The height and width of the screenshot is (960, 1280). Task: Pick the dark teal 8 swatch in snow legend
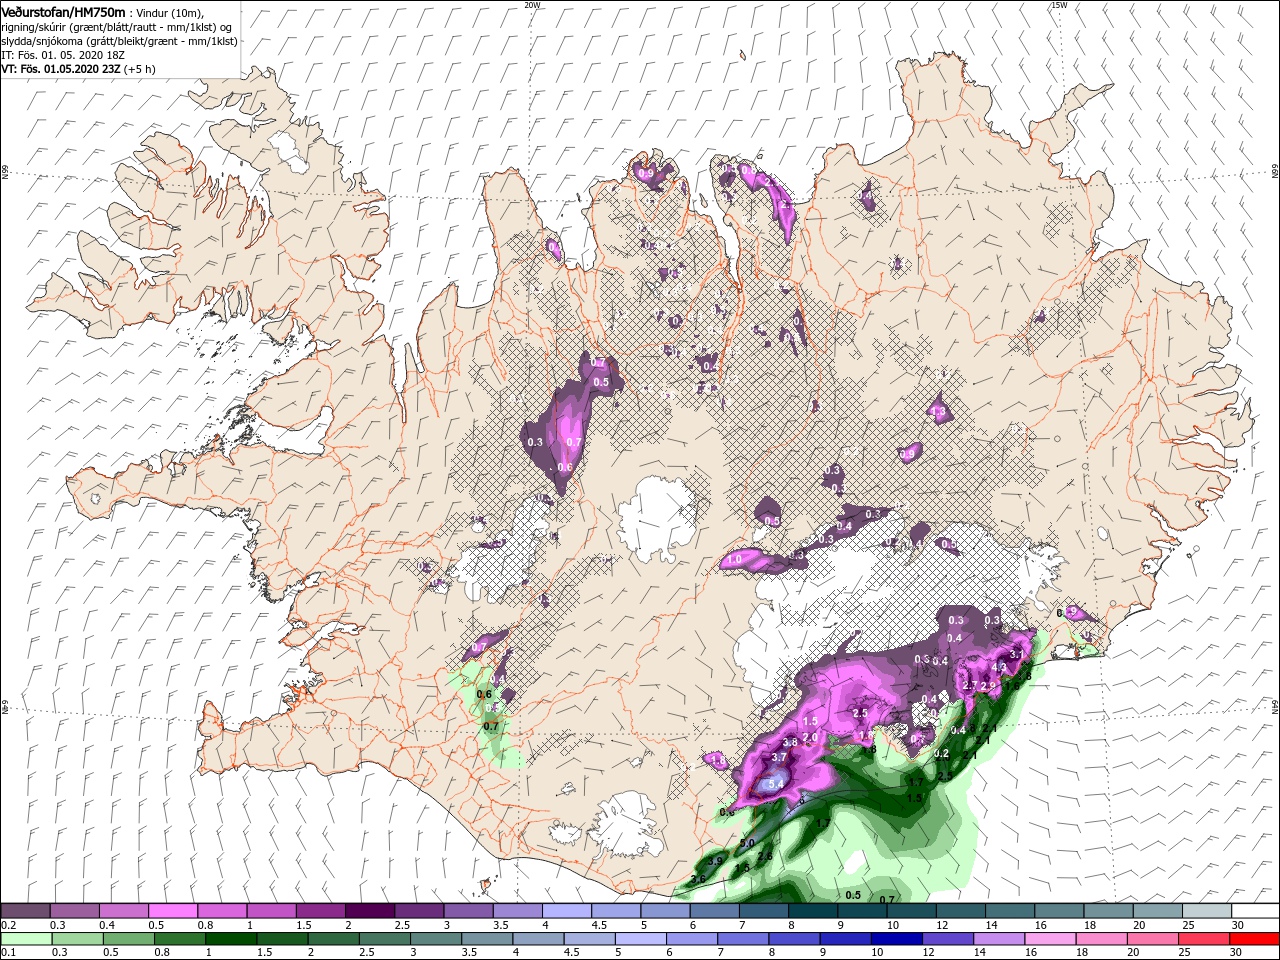click(813, 911)
